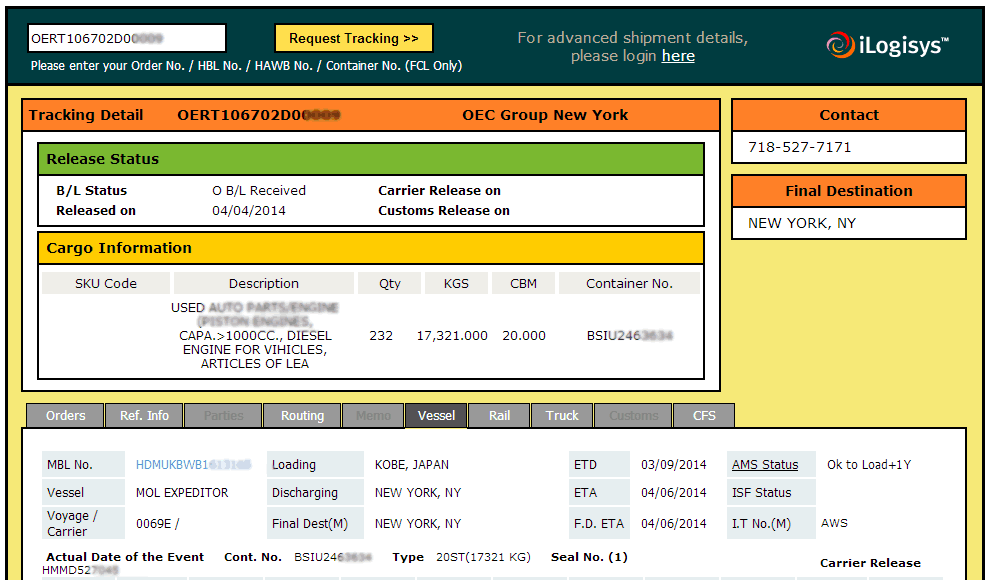The height and width of the screenshot is (580, 998).
Task: Click the Request Tracking button
Action: pyautogui.click(x=354, y=38)
